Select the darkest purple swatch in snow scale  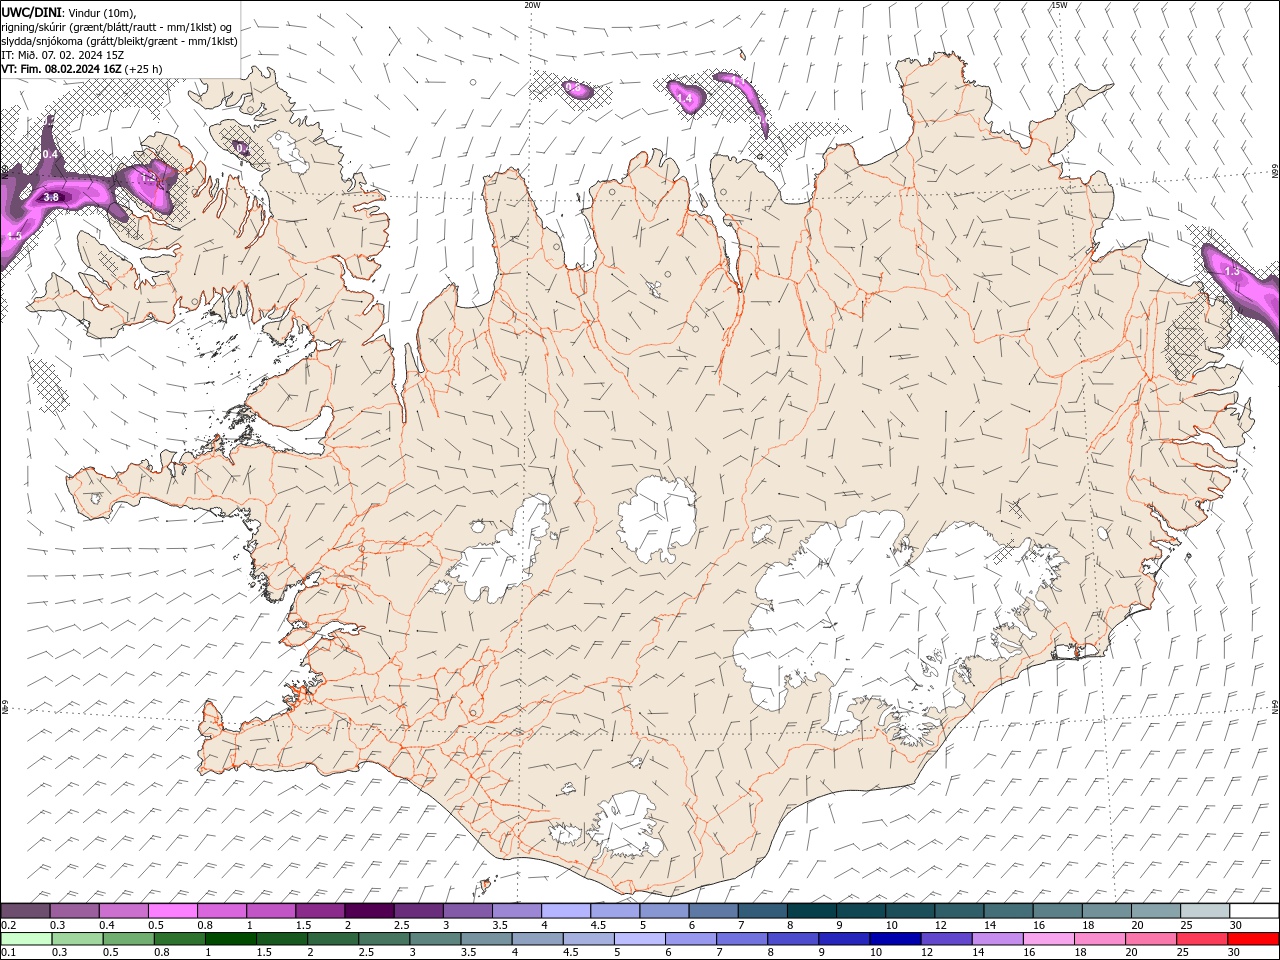368,911
